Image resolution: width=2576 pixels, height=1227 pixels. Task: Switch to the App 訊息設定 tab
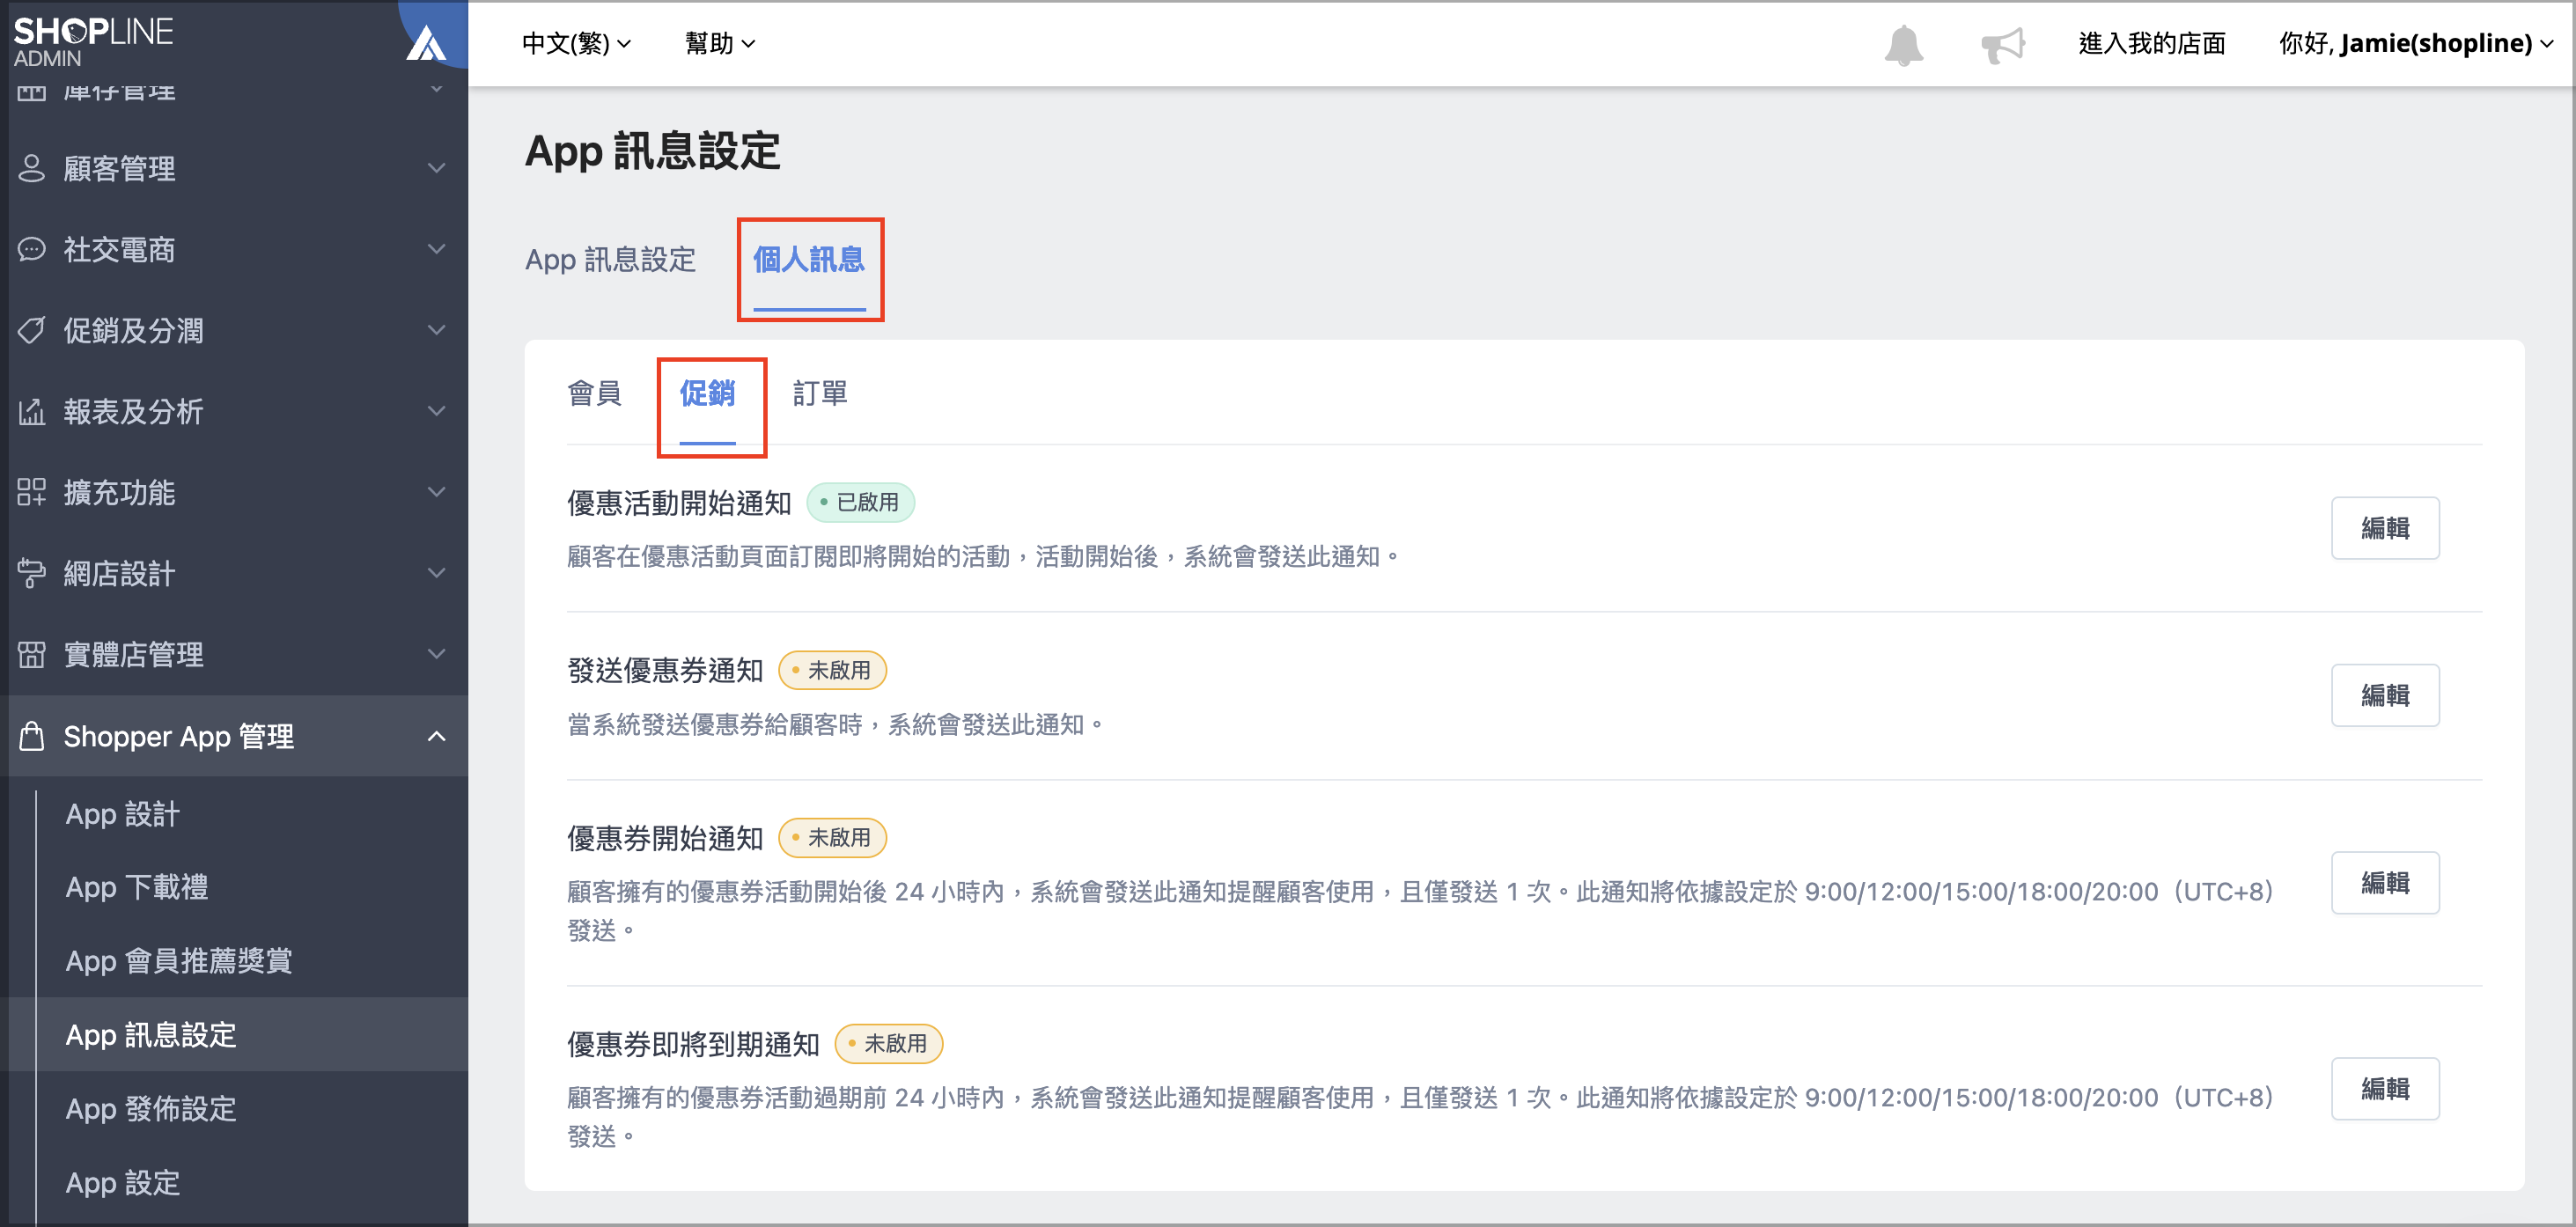[x=610, y=260]
